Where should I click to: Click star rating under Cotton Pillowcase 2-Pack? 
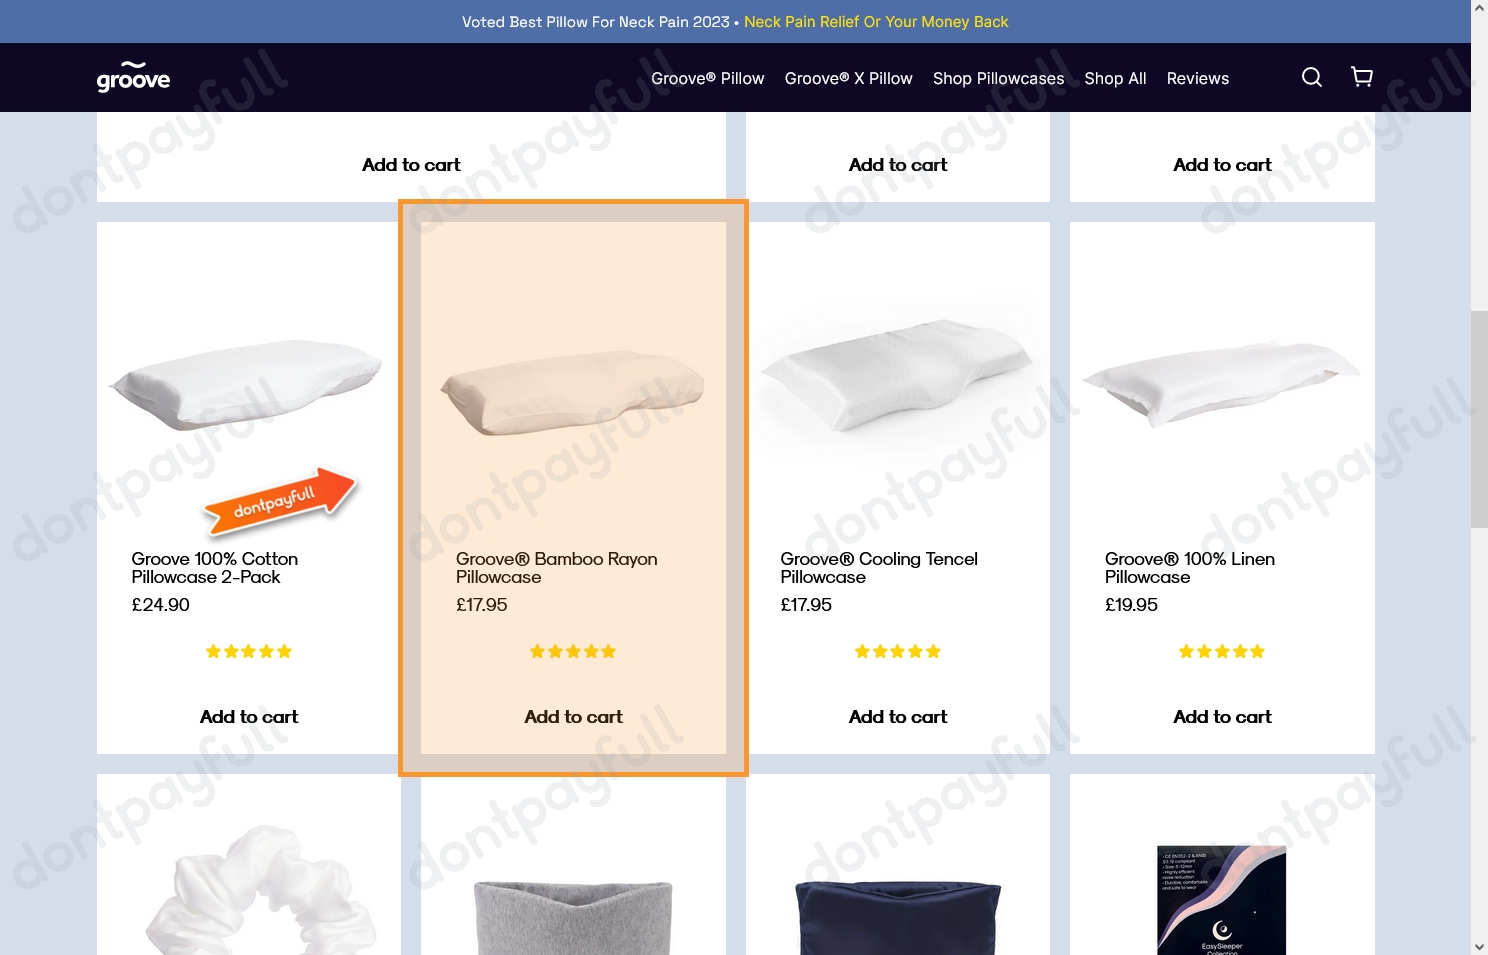249,652
